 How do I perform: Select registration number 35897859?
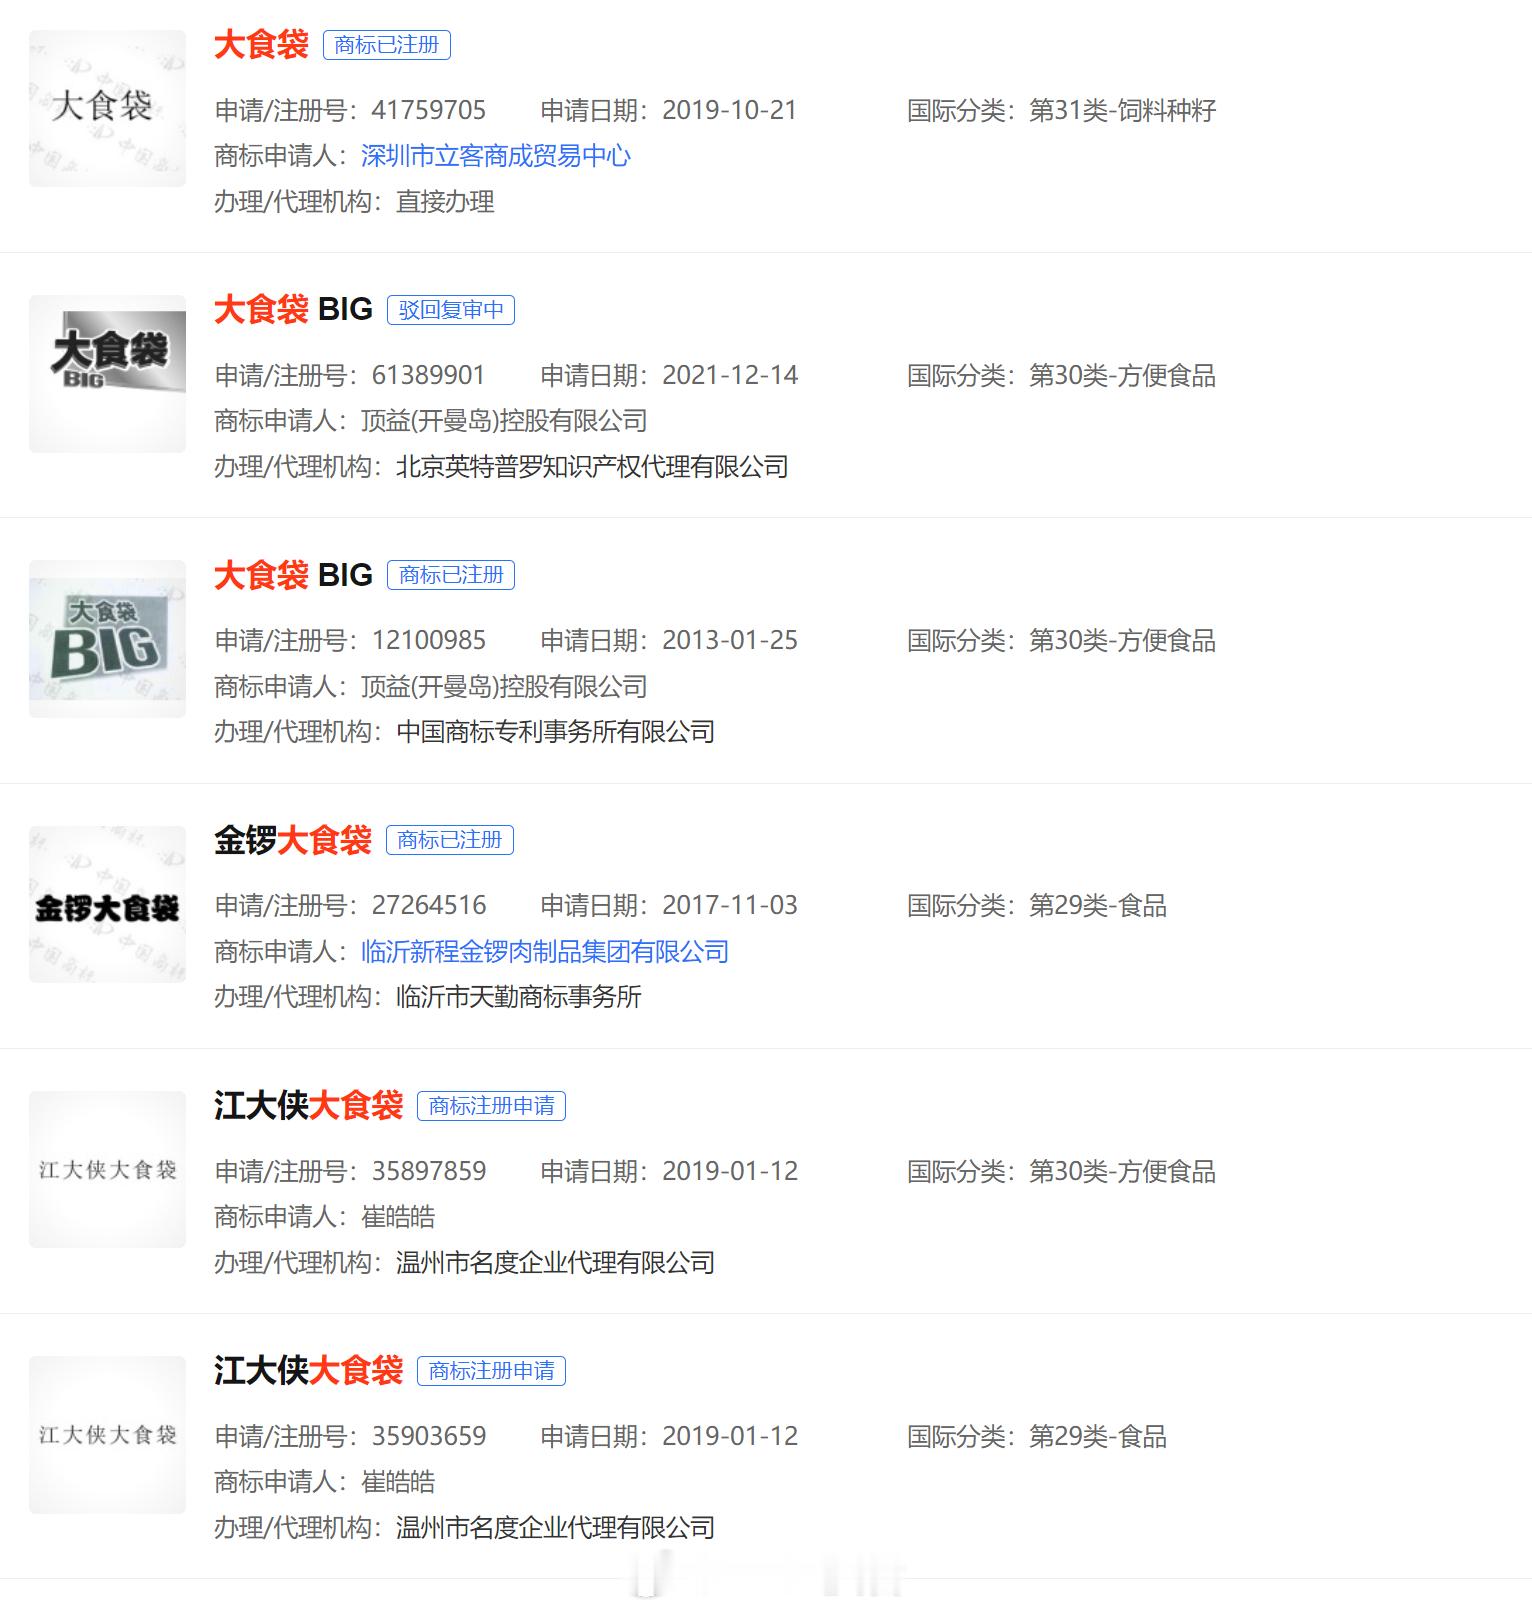coord(429,1171)
